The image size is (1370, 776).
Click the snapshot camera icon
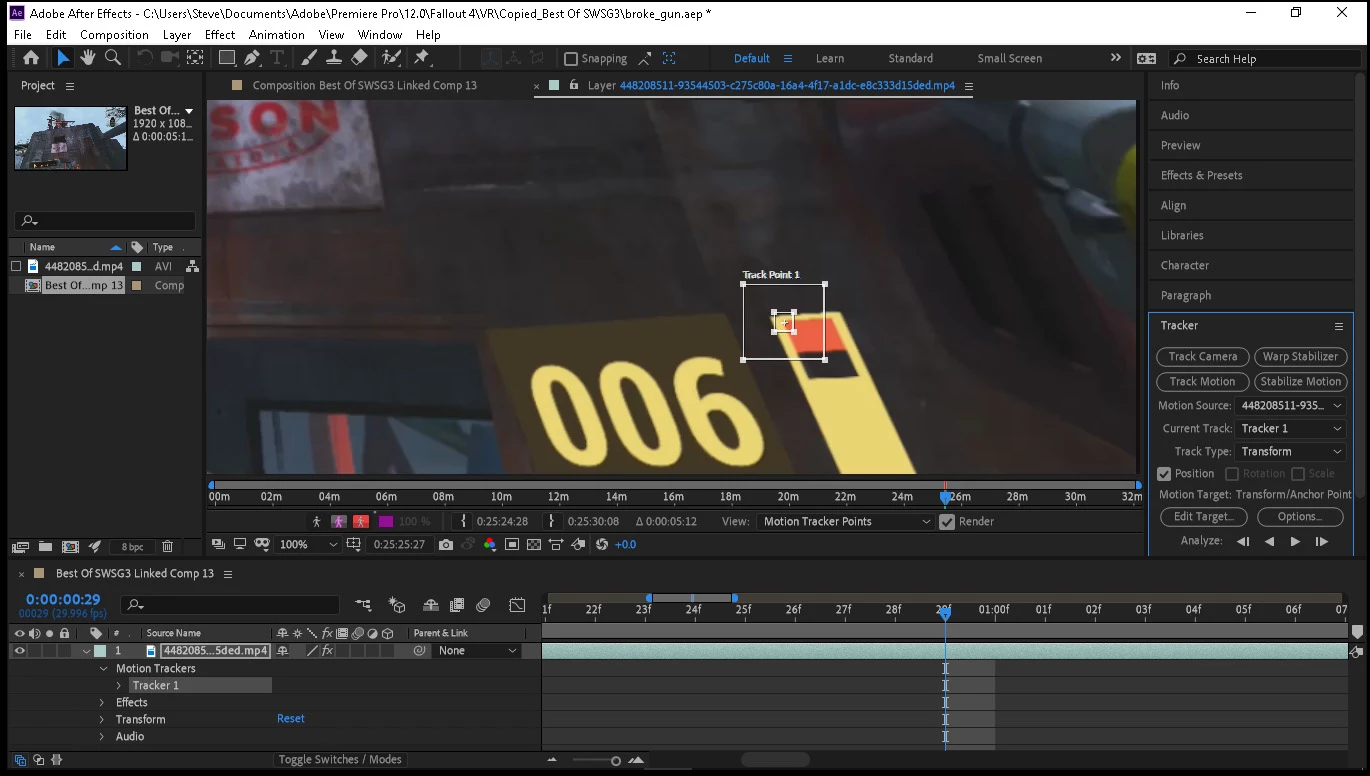point(446,544)
